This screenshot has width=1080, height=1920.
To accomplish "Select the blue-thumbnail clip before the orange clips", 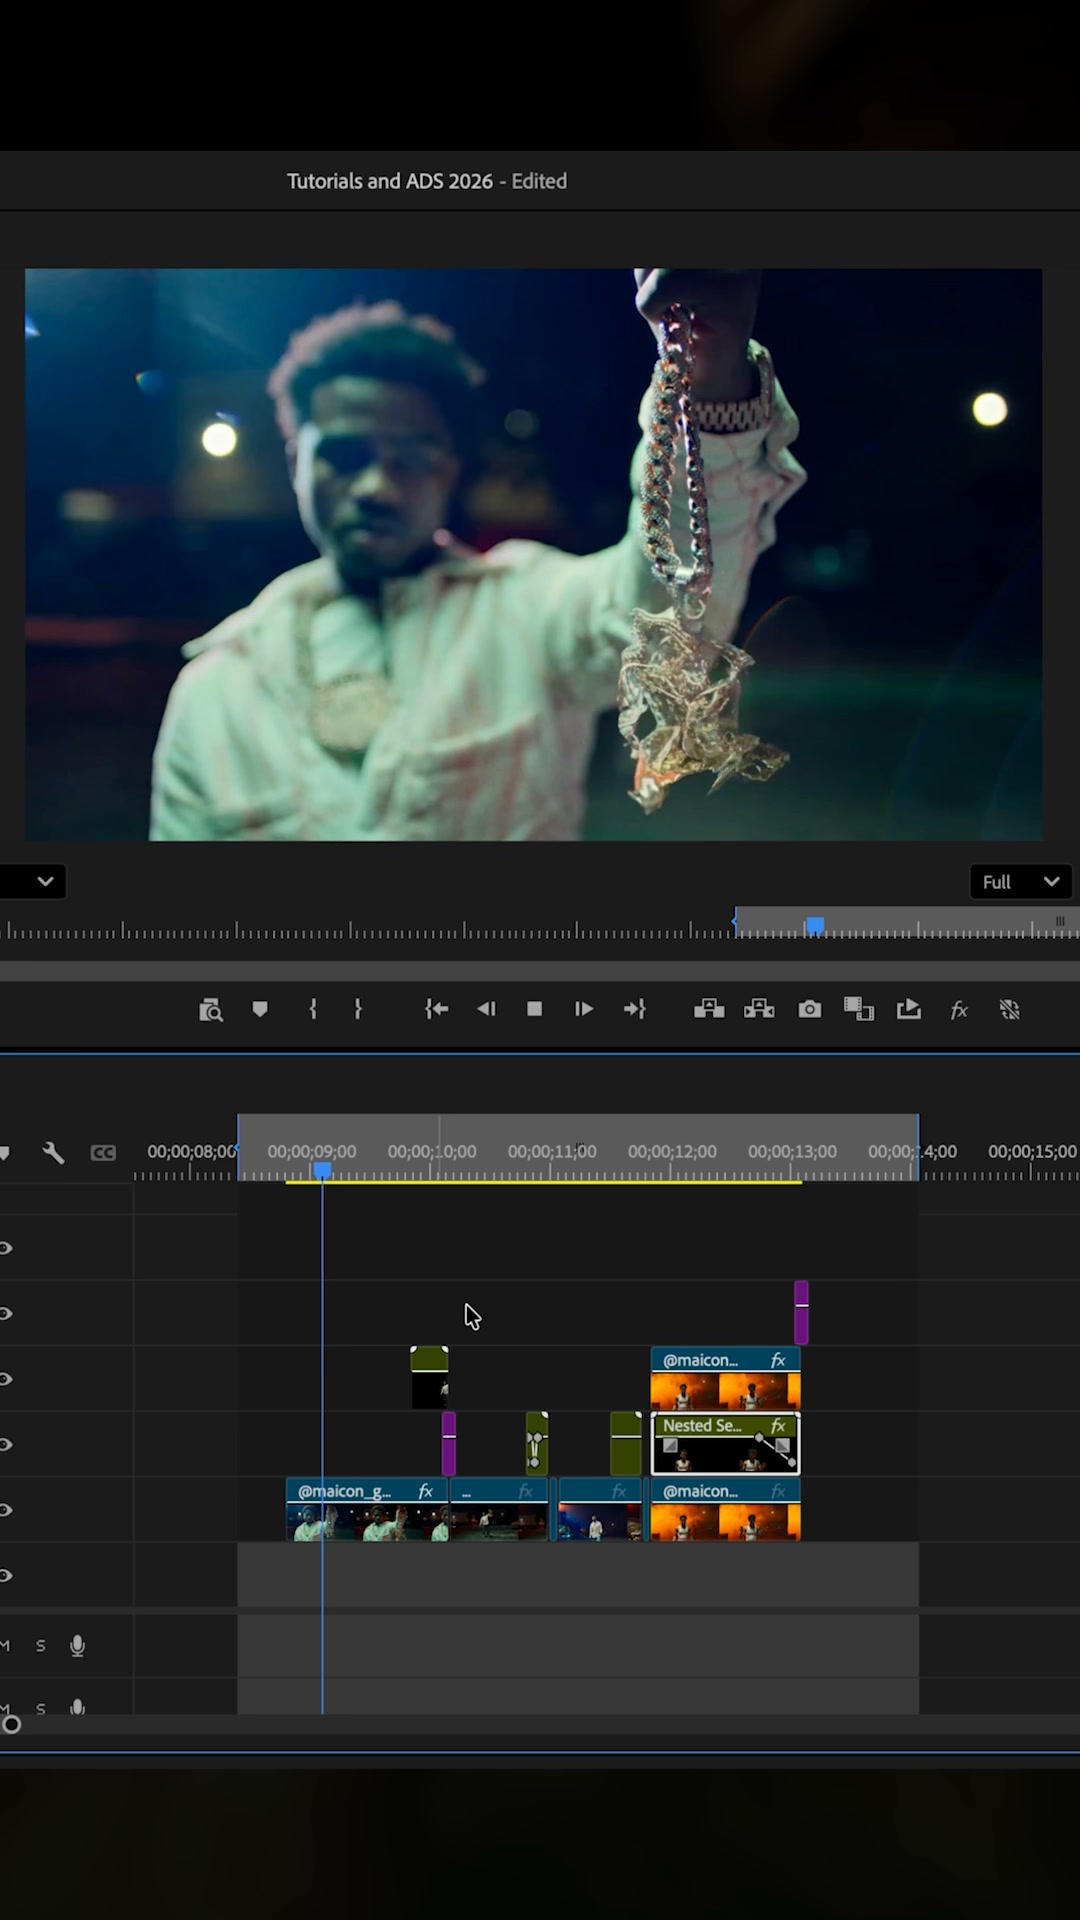I will click(x=600, y=1509).
